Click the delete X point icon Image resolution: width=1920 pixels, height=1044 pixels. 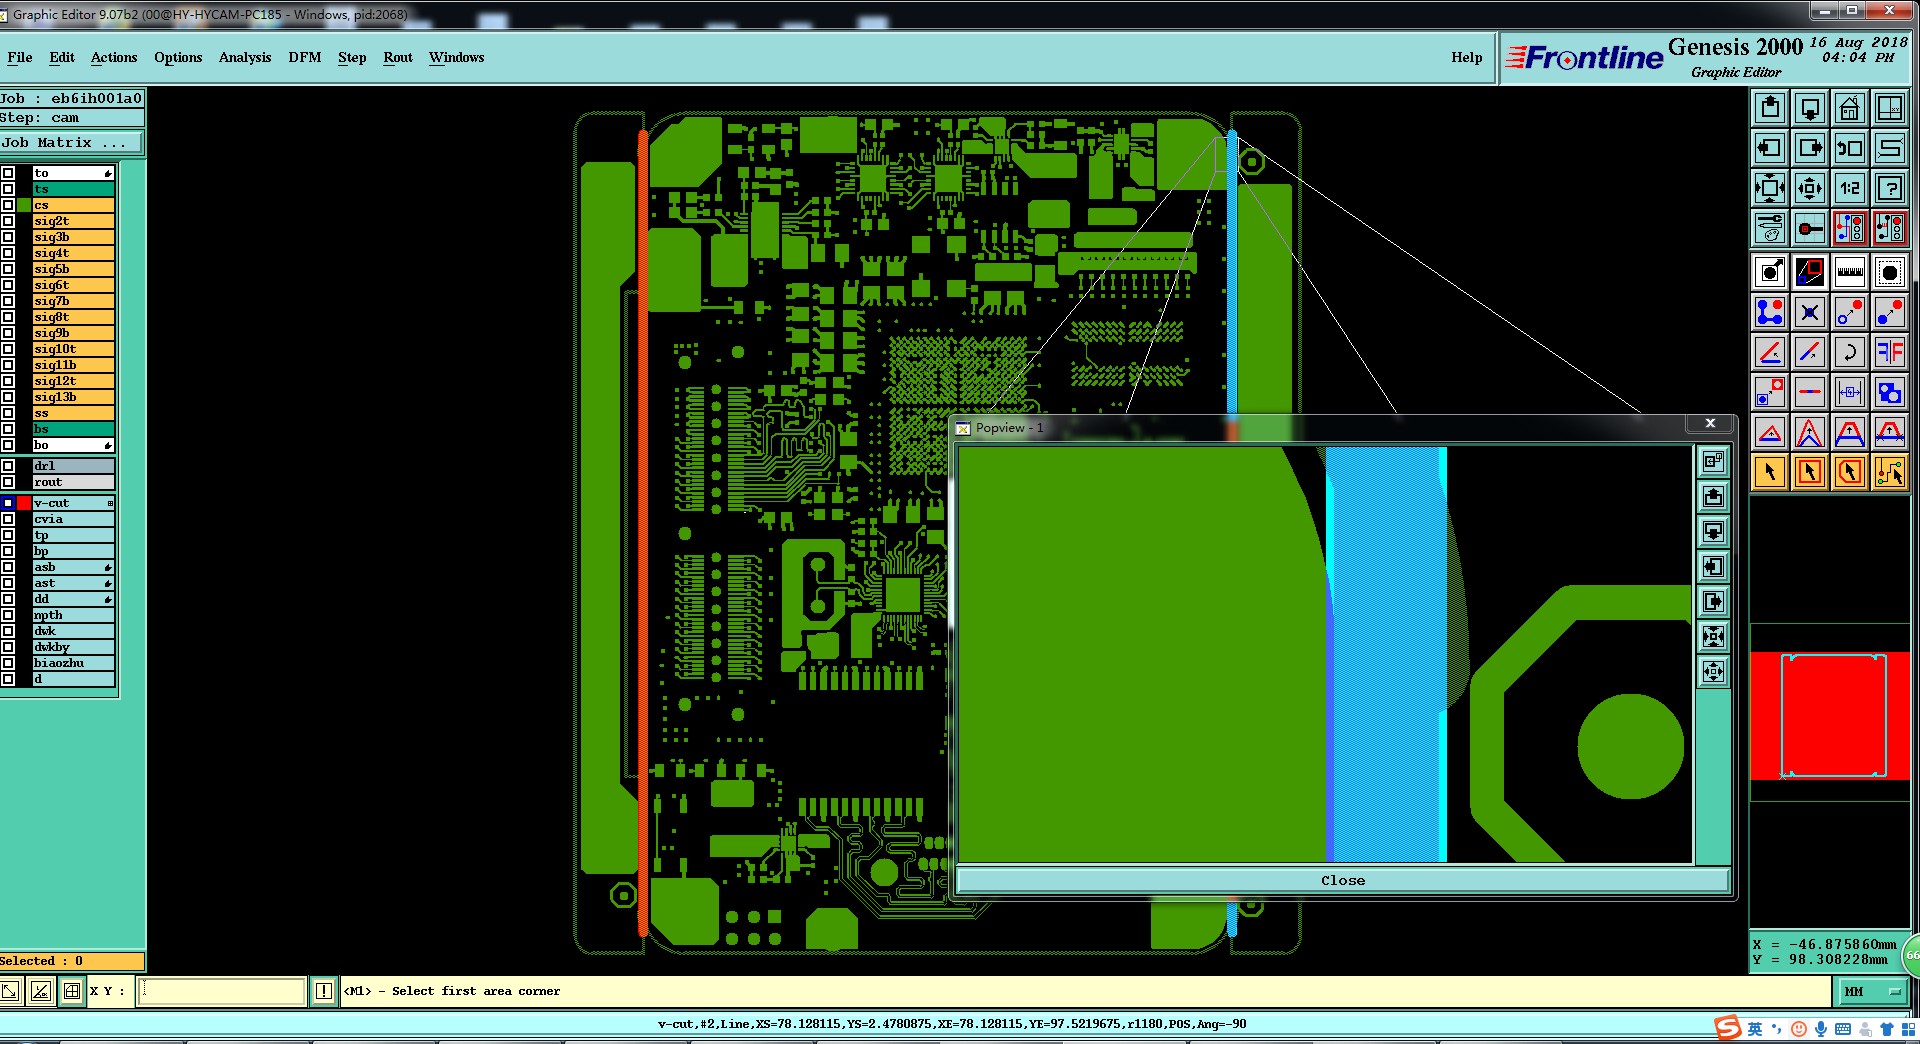click(x=1810, y=312)
